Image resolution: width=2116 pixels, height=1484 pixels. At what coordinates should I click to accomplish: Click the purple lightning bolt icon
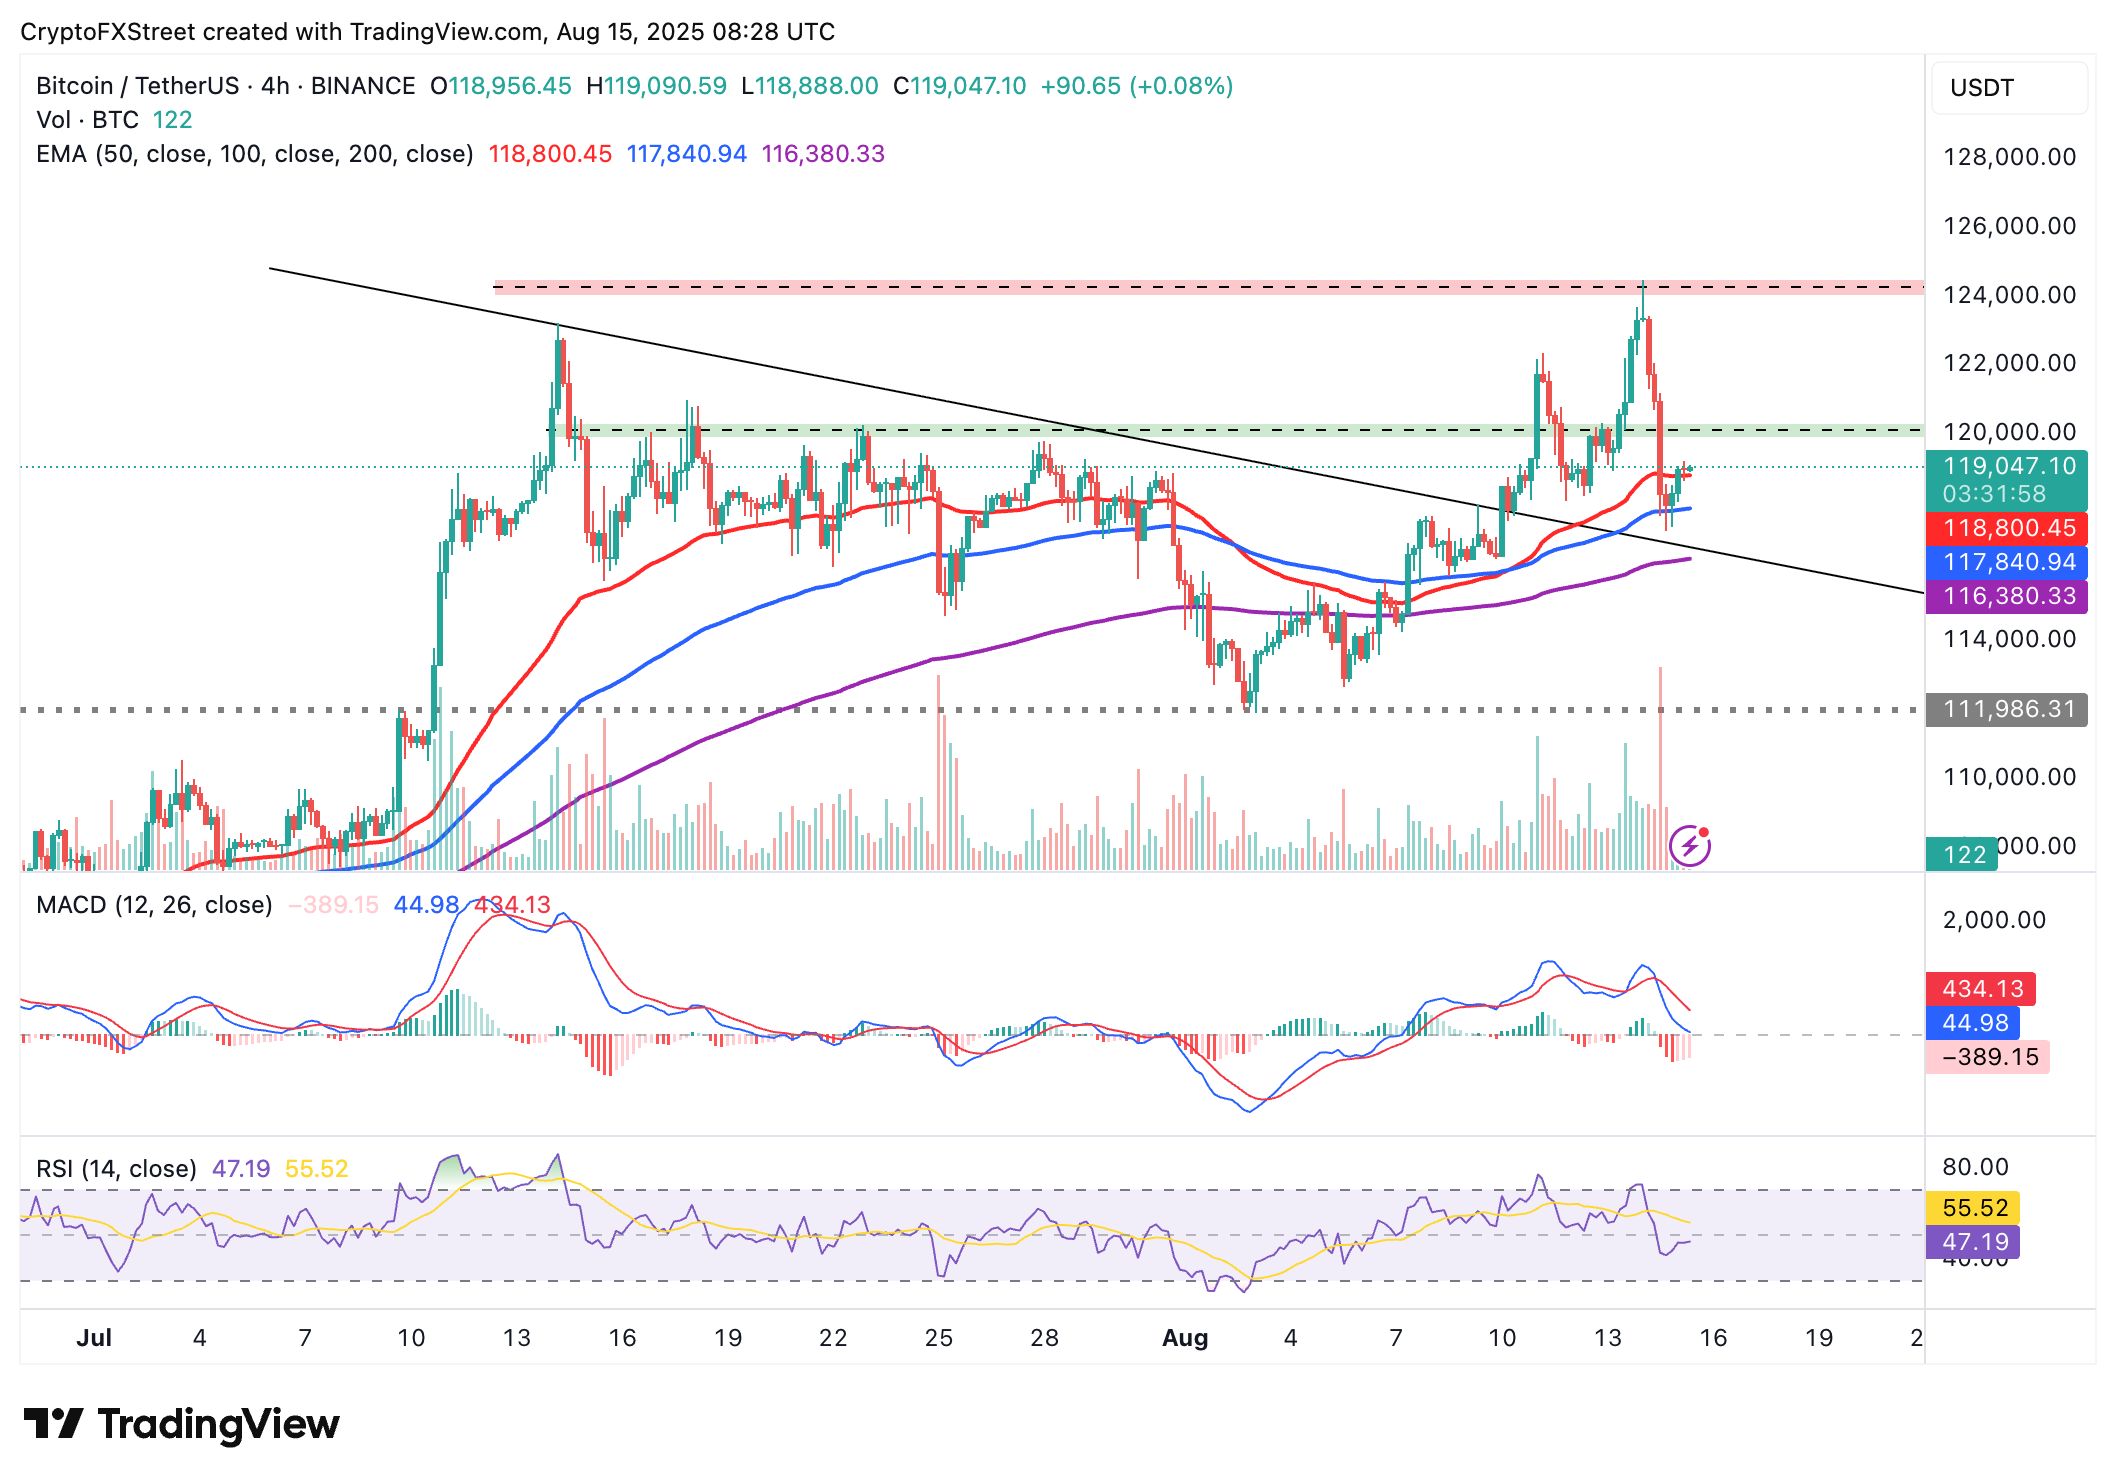pyautogui.click(x=1689, y=846)
